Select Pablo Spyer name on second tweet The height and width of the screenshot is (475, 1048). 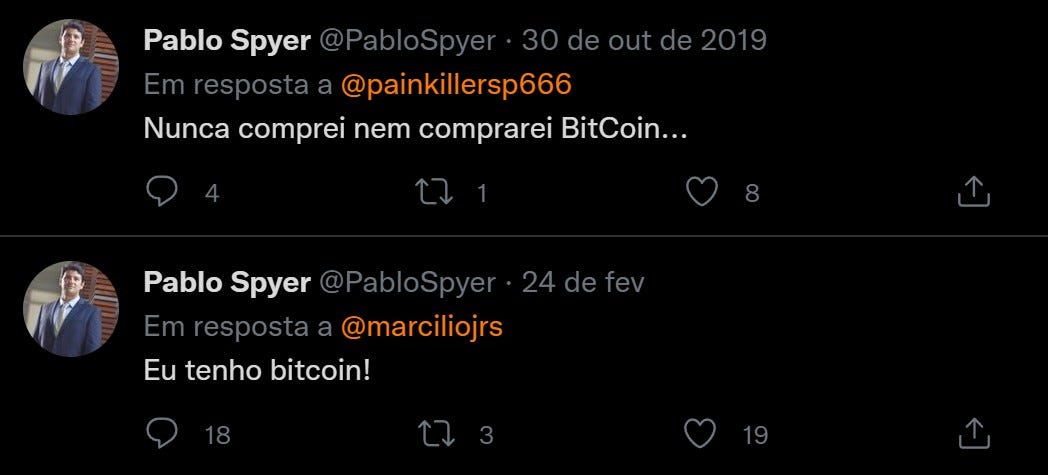227,283
